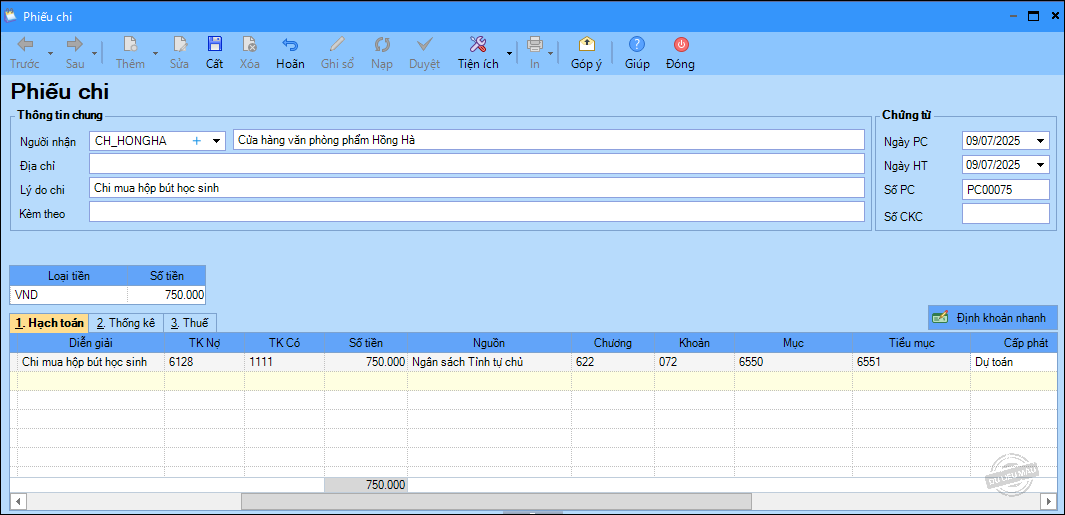1065x515 pixels.
Task: Click the Nguồn column header
Action: click(489, 343)
